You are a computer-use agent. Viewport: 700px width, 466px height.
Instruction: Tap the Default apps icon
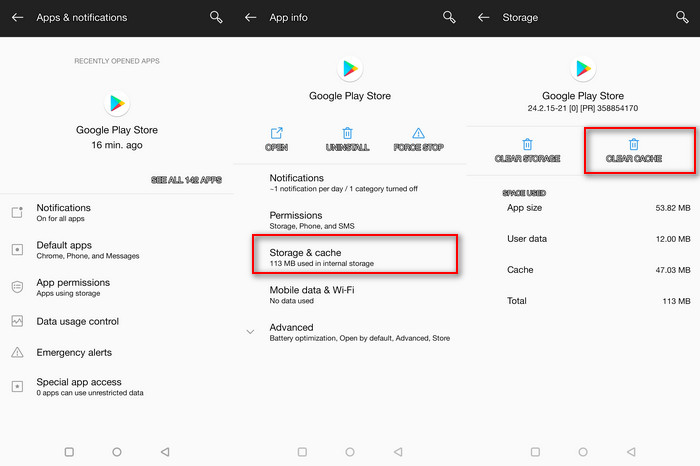point(17,250)
